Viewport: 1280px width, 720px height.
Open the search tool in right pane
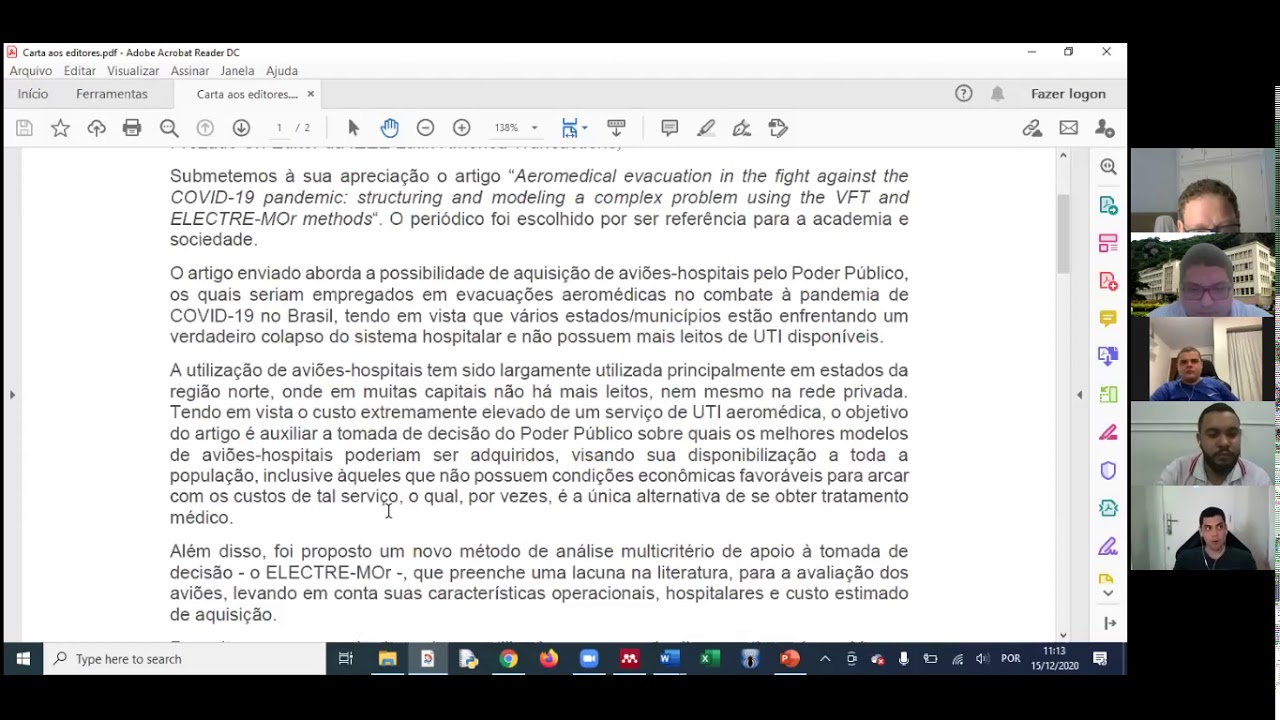(1108, 167)
